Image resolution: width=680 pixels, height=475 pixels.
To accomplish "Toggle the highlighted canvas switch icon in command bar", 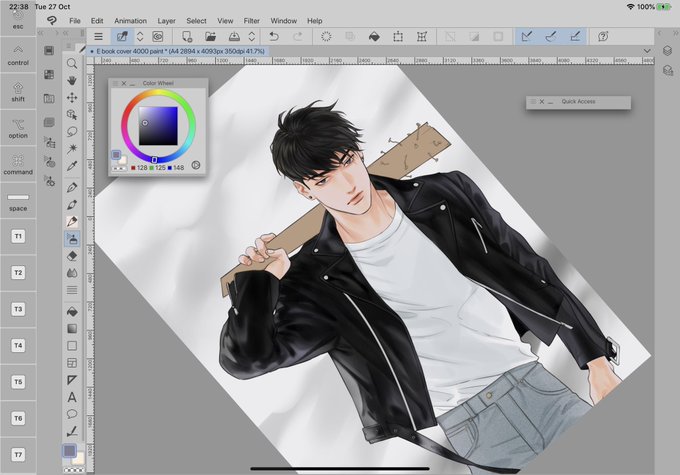I will [122, 36].
